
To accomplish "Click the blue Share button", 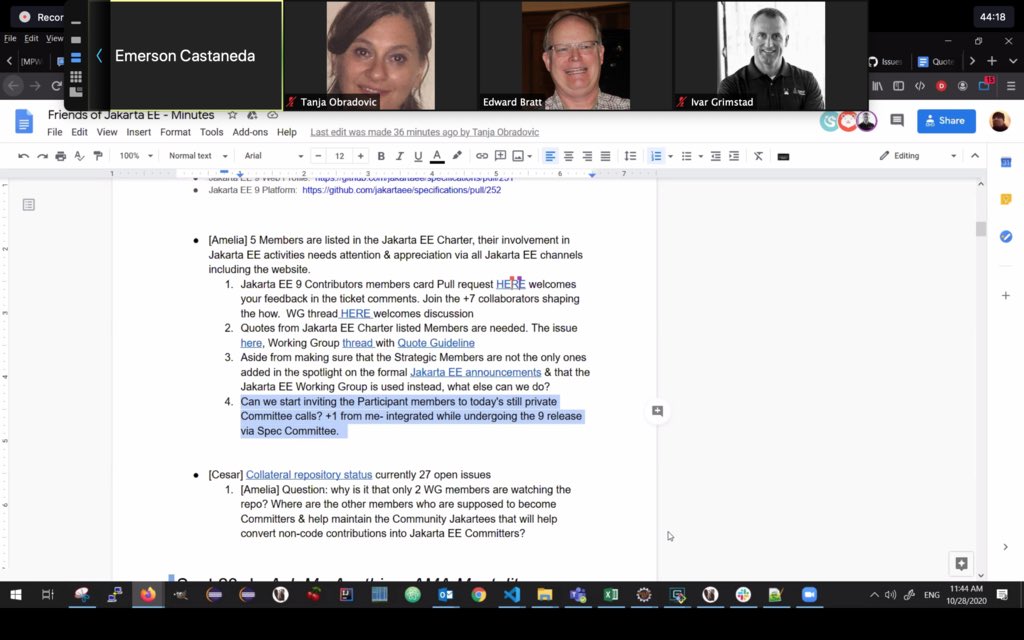I will point(946,121).
